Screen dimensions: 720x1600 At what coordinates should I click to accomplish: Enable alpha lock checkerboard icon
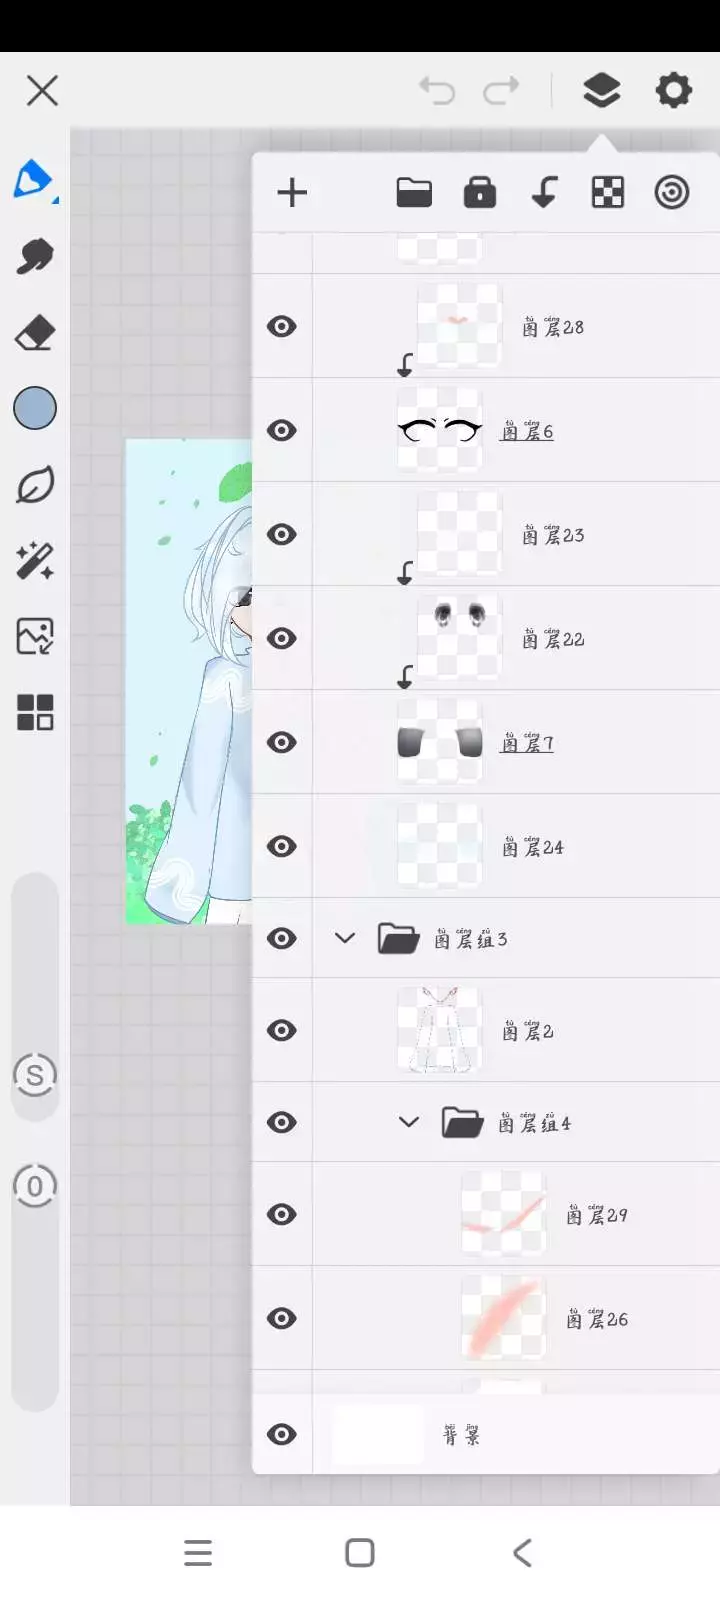(x=608, y=192)
